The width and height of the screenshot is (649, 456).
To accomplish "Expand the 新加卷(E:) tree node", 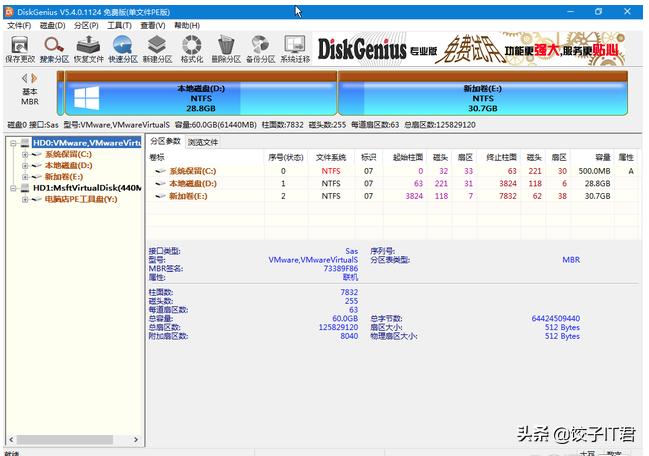I will pyautogui.click(x=25, y=177).
